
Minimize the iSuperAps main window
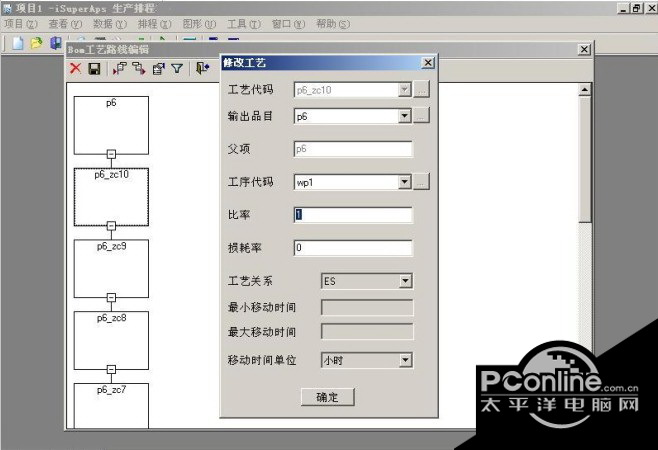623,8
